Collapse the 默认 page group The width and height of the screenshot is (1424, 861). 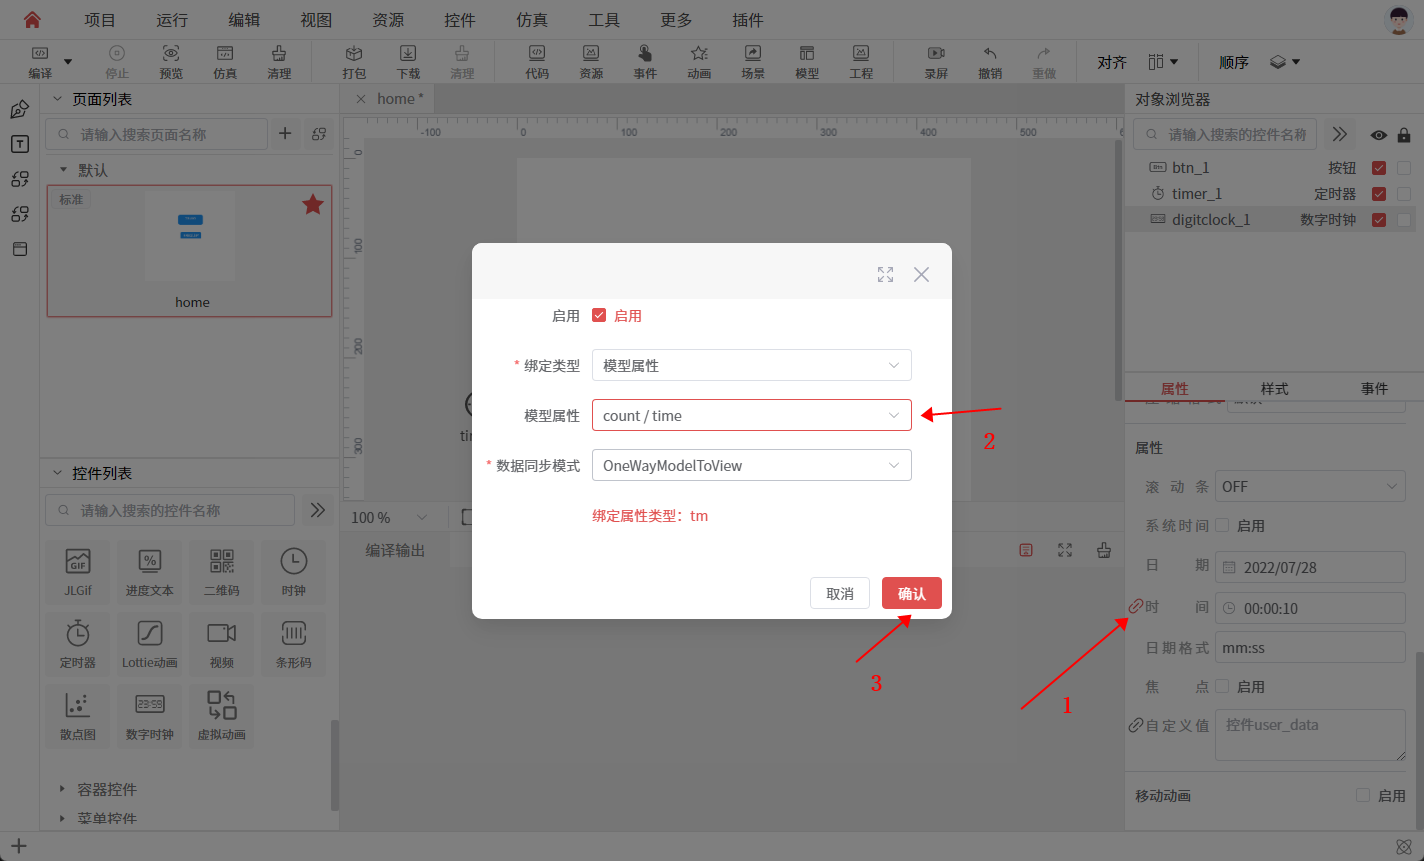(63, 170)
